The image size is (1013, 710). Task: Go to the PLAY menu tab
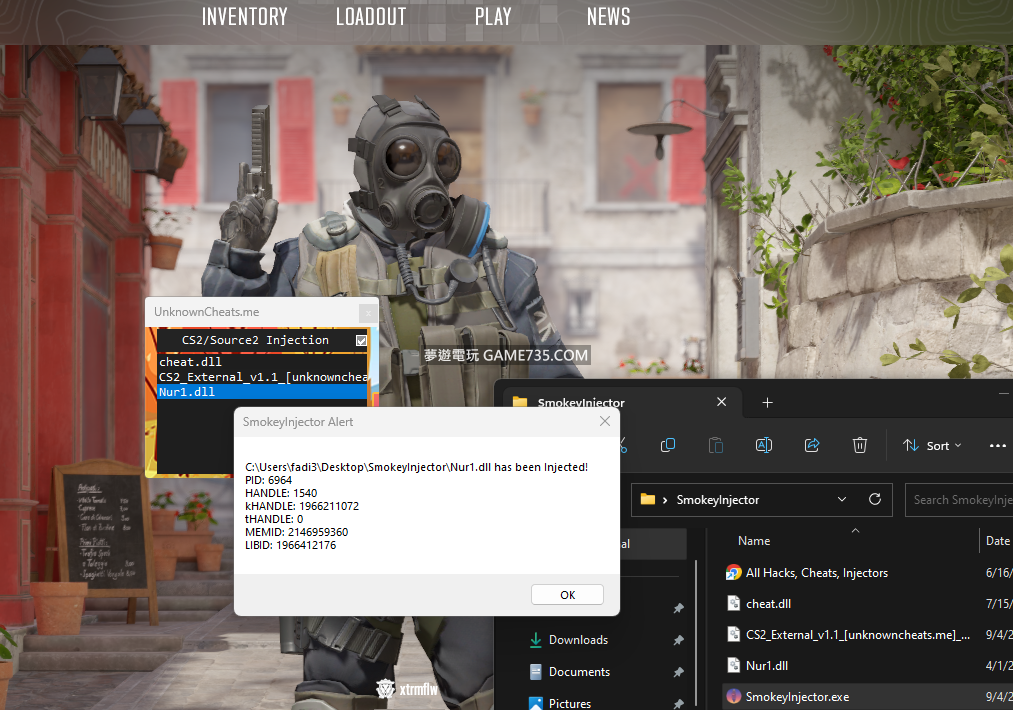[x=493, y=17]
